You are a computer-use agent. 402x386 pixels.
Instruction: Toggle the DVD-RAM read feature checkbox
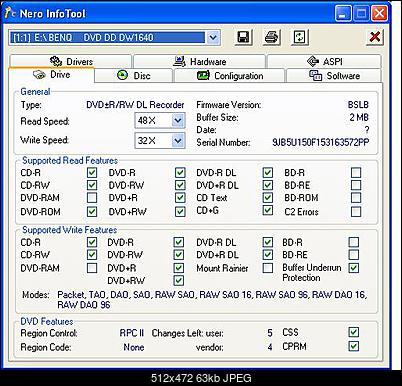(92, 198)
